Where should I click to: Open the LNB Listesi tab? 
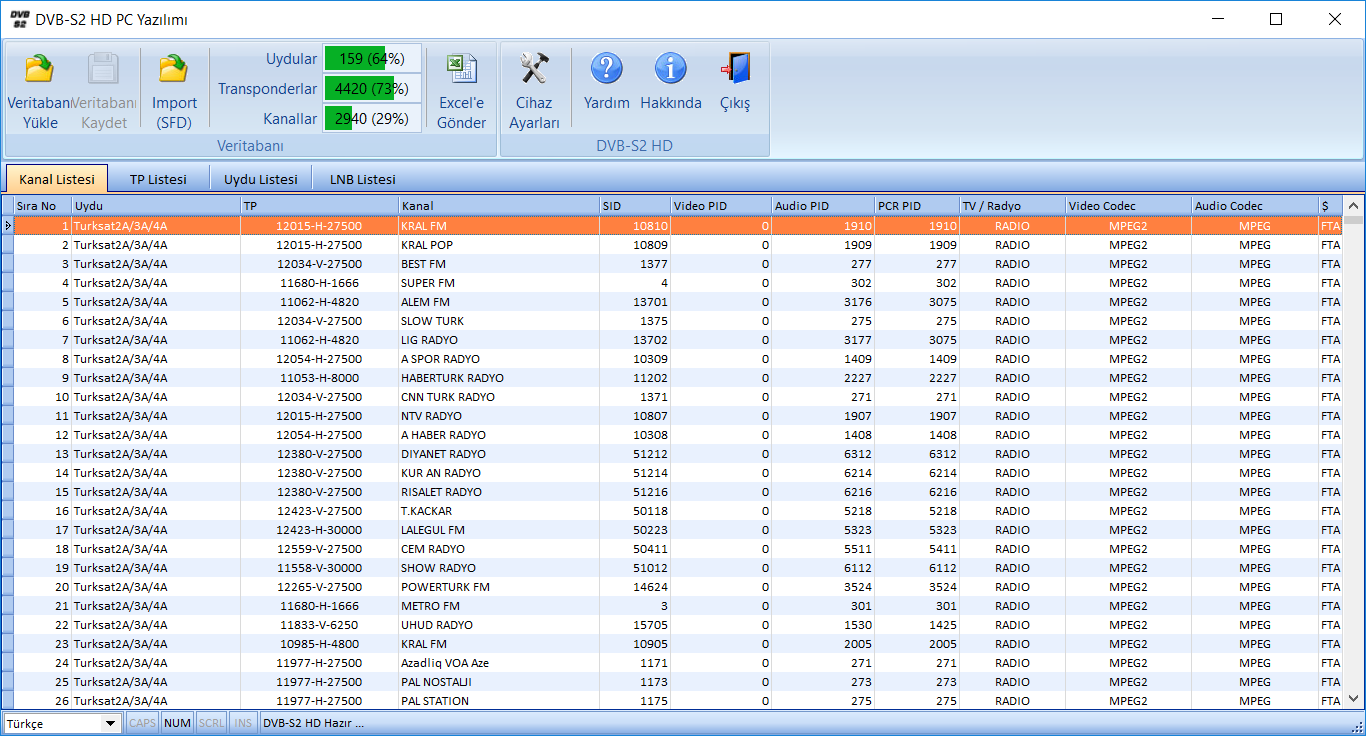[x=362, y=179]
